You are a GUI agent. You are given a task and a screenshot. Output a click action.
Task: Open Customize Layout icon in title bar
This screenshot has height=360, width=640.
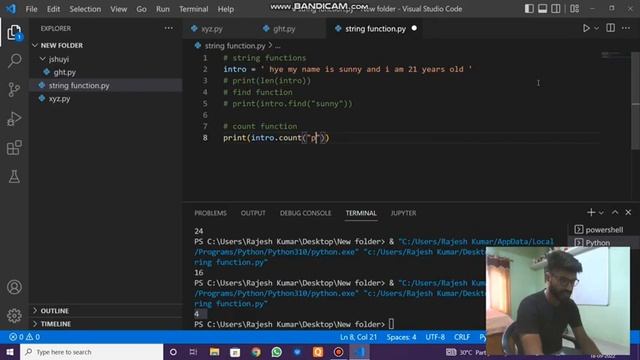[574, 9]
